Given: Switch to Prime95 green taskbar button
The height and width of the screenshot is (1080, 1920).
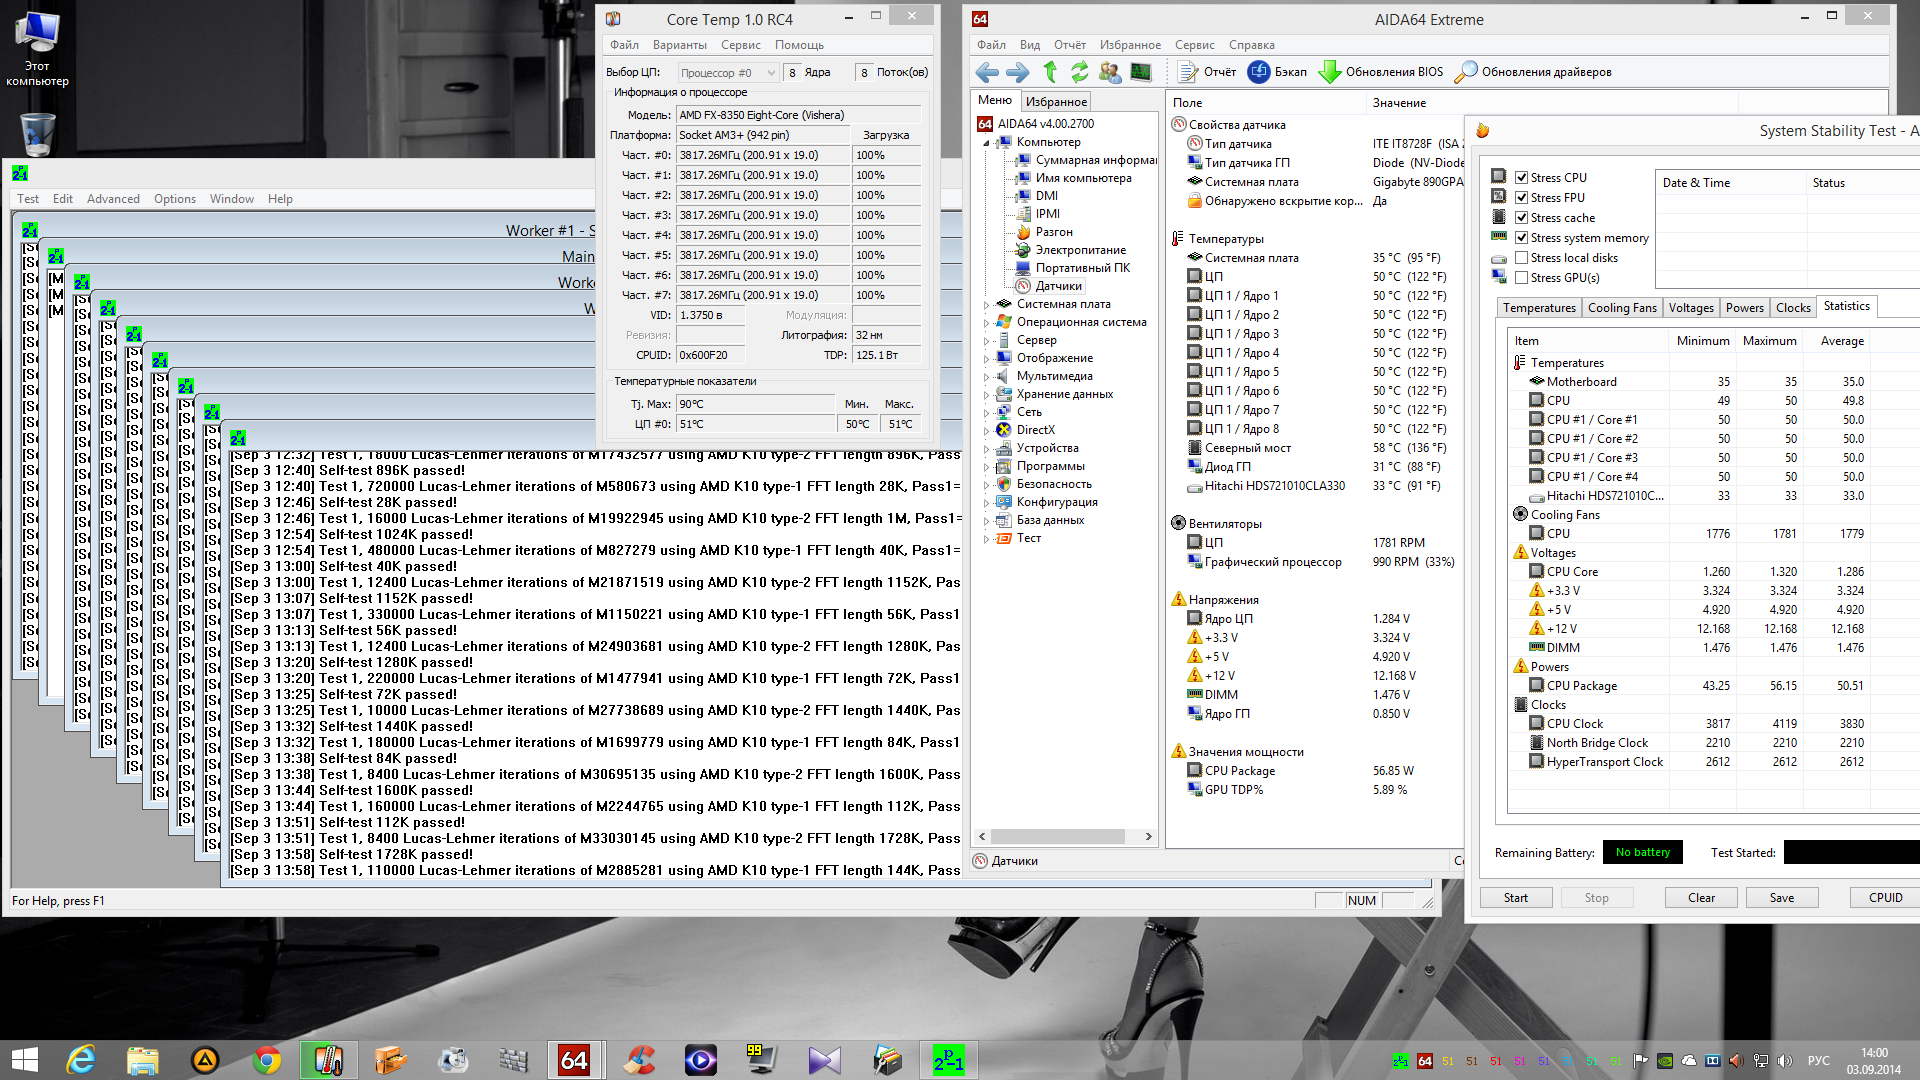Looking at the screenshot, I should (948, 1060).
